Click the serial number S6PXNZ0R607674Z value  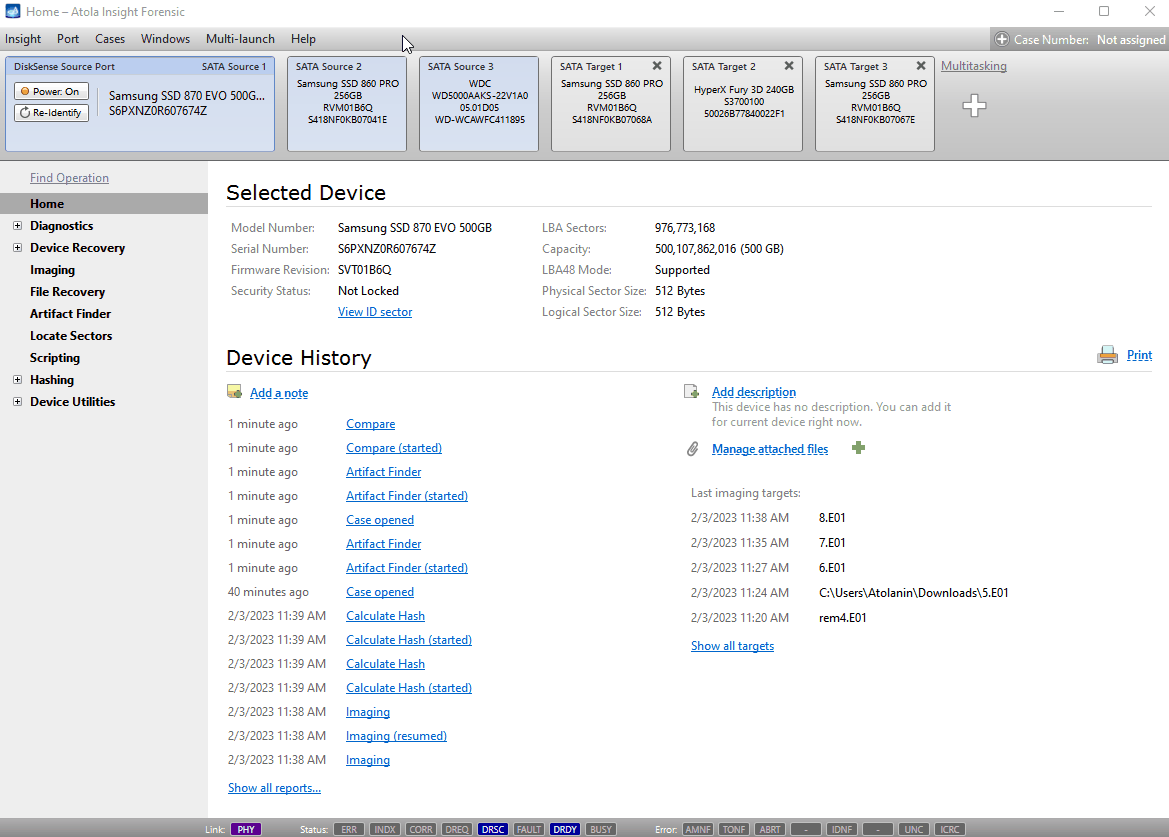387,249
